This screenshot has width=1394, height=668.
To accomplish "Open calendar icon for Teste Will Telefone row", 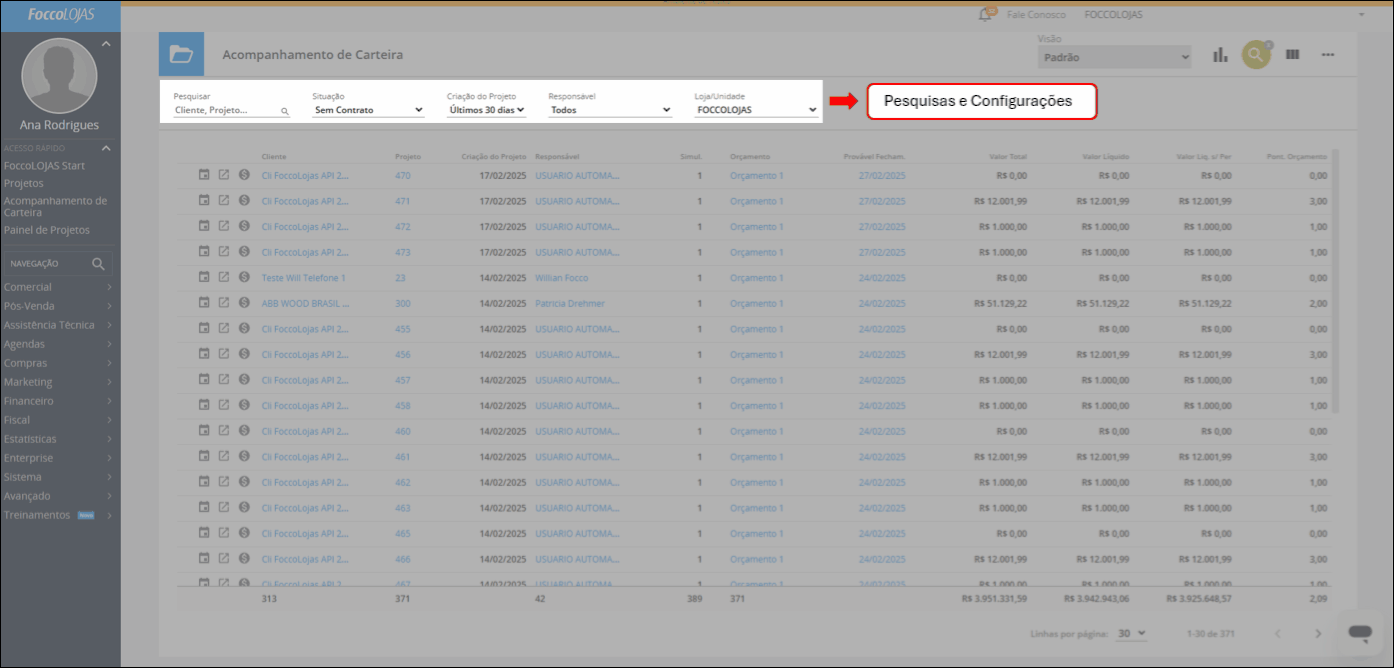I will pos(204,277).
